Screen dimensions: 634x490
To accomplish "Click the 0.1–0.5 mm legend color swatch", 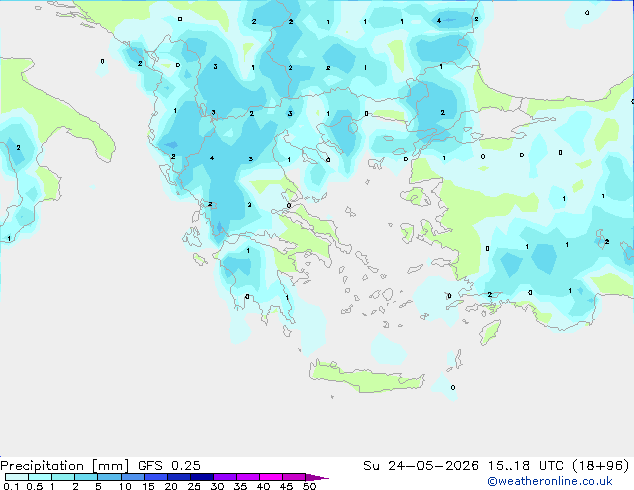I will (17, 477).
